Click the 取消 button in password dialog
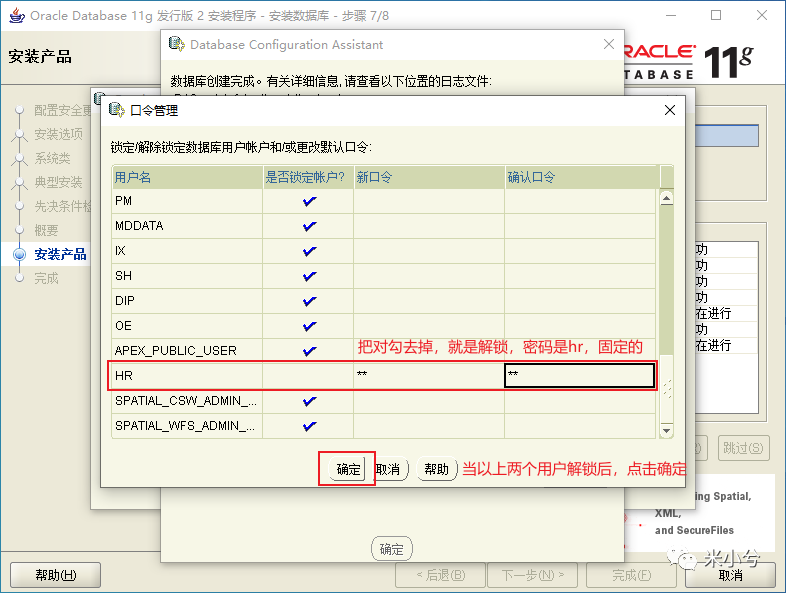The height and width of the screenshot is (593, 786). [390, 470]
